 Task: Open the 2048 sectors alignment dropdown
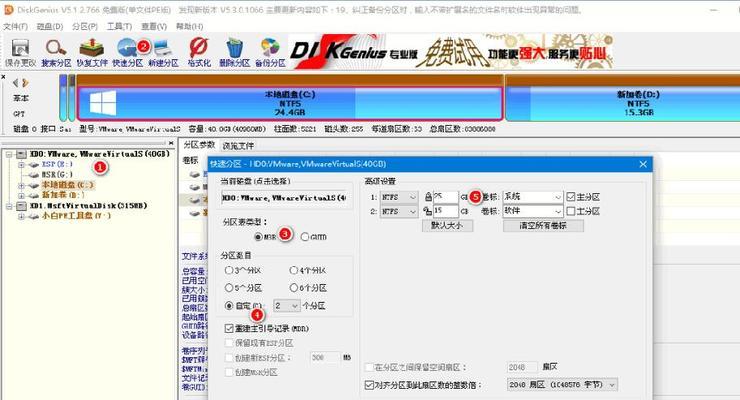click(562, 385)
